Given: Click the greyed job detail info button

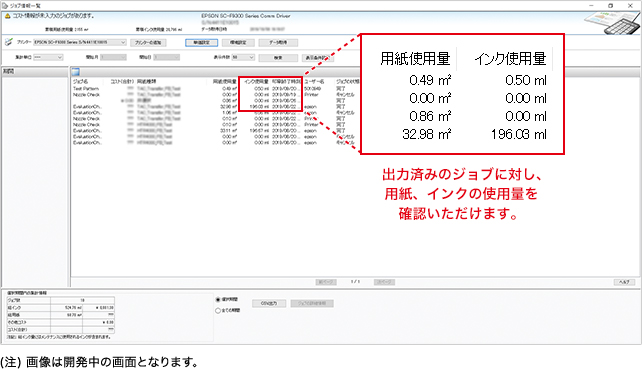Looking at the screenshot, I should click(x=312, y=303).
